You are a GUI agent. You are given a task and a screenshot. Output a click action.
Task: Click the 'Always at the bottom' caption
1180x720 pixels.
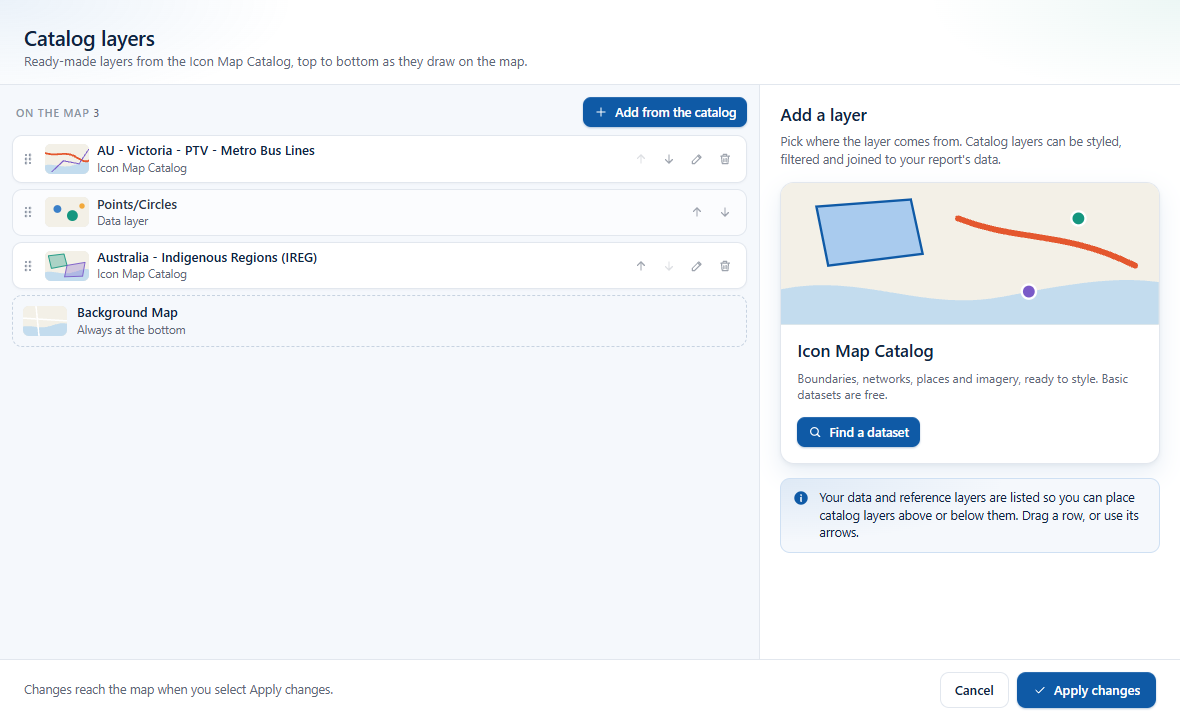tap(131, 330)
